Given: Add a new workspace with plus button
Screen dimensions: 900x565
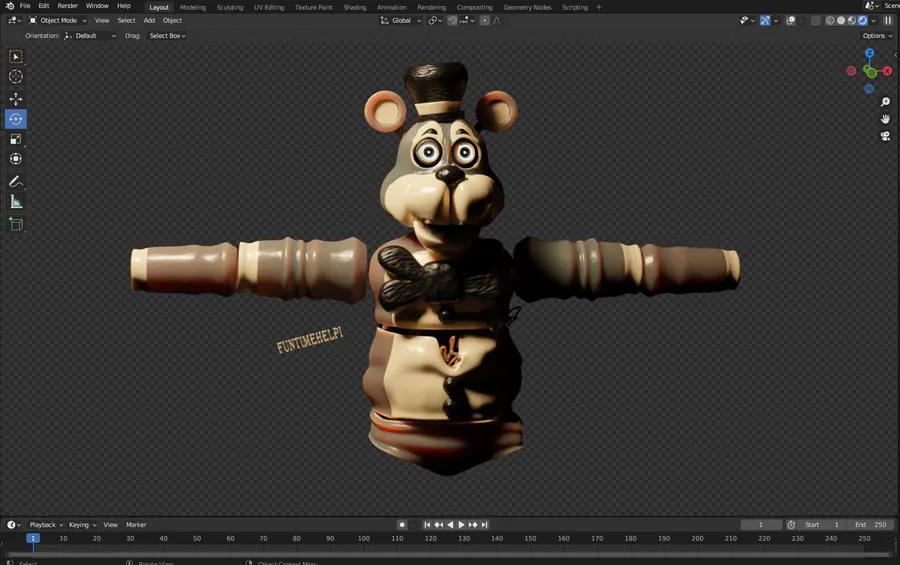Looking at the screenshot, I should 599,7.
